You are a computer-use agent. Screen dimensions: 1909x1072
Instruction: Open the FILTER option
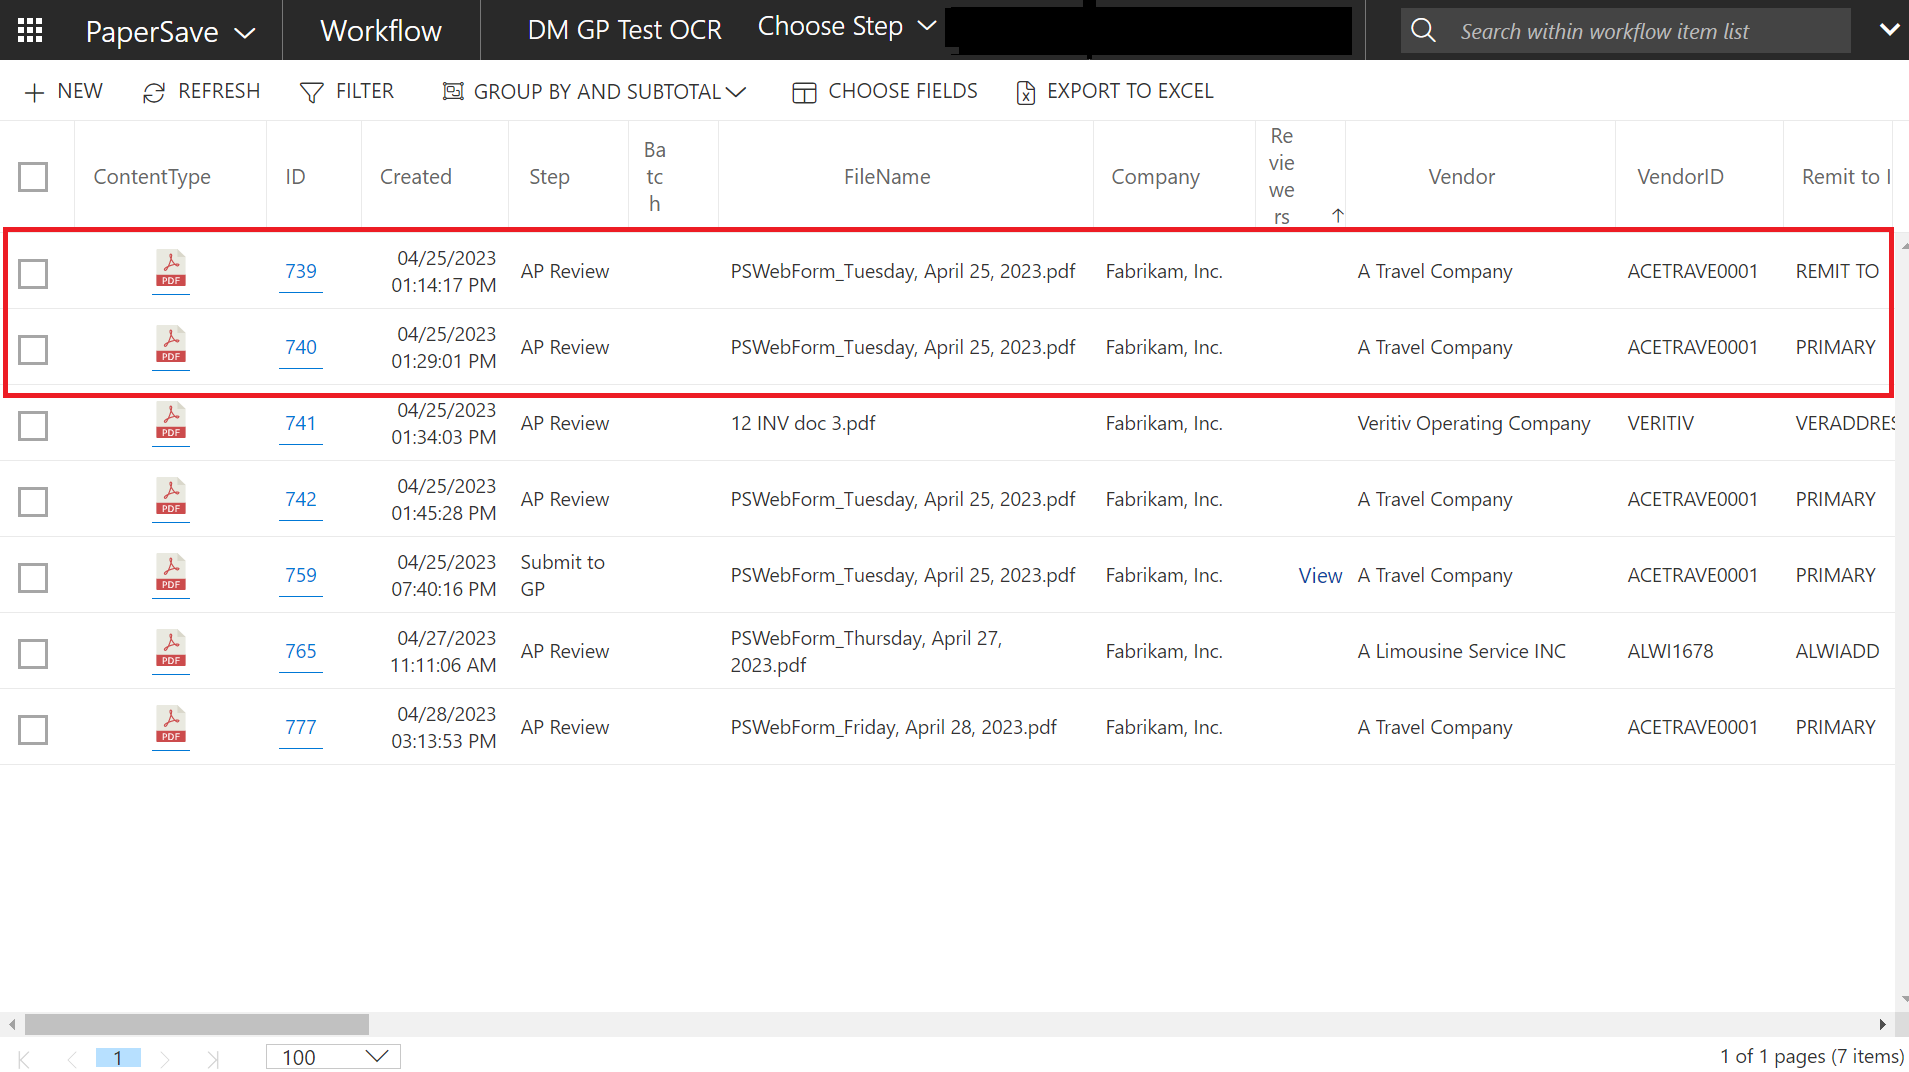[347, 92]
